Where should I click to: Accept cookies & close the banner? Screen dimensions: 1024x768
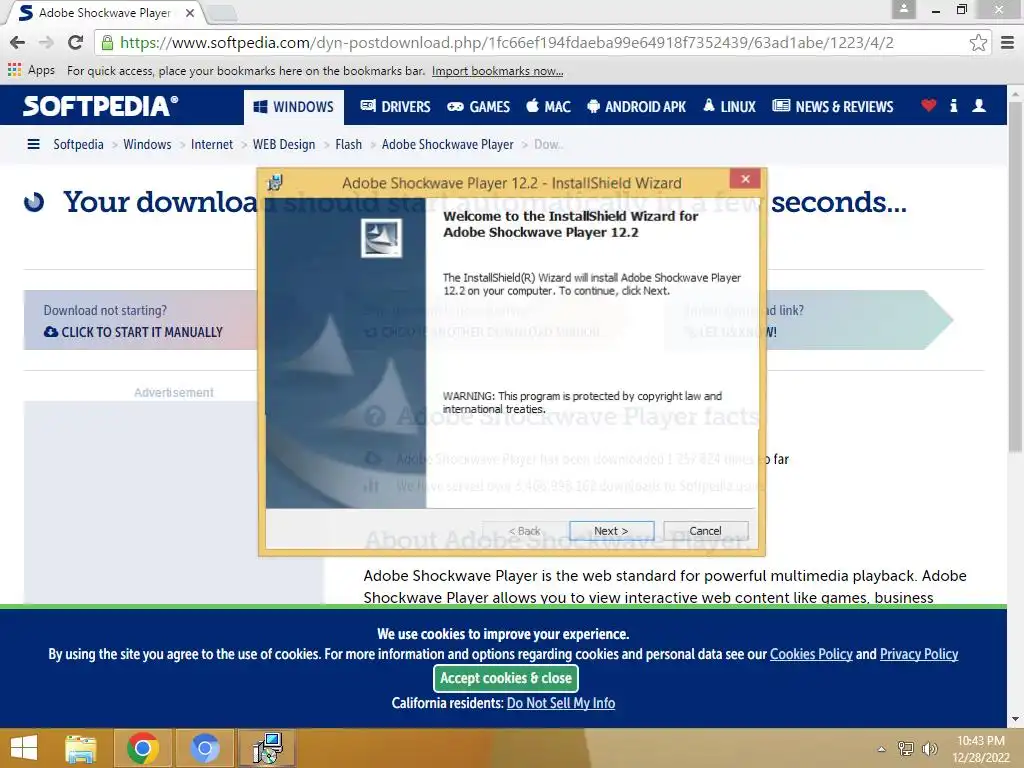click(x=505, y=679)
